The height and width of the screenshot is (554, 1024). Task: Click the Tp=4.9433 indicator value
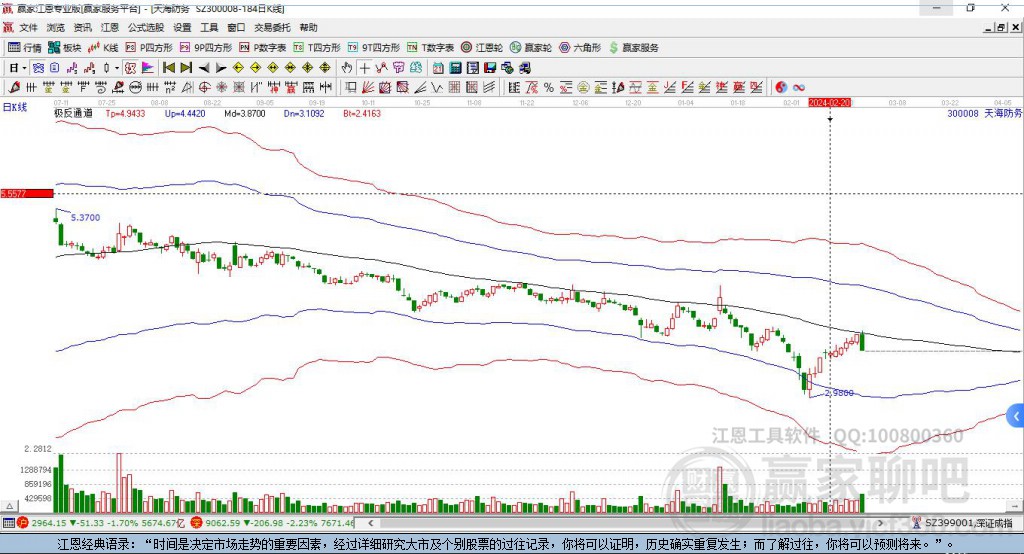125,113
